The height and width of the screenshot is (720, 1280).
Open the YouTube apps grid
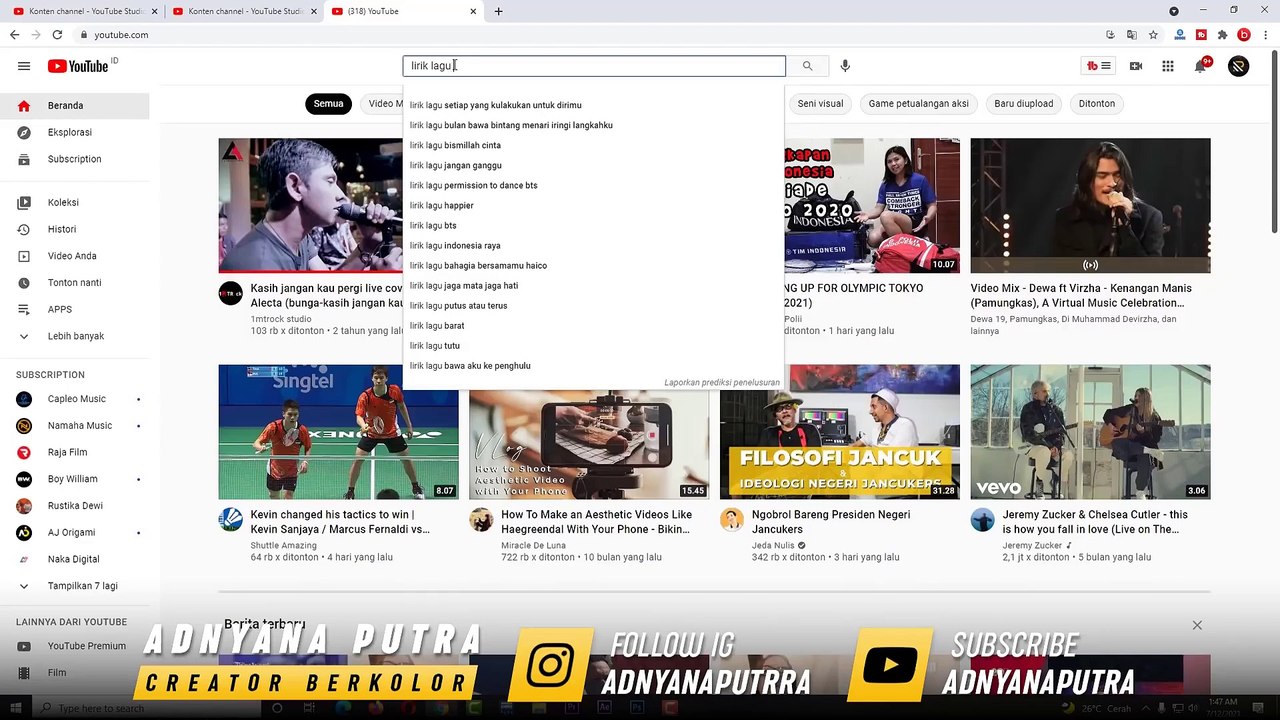[x=1168, y=66]
